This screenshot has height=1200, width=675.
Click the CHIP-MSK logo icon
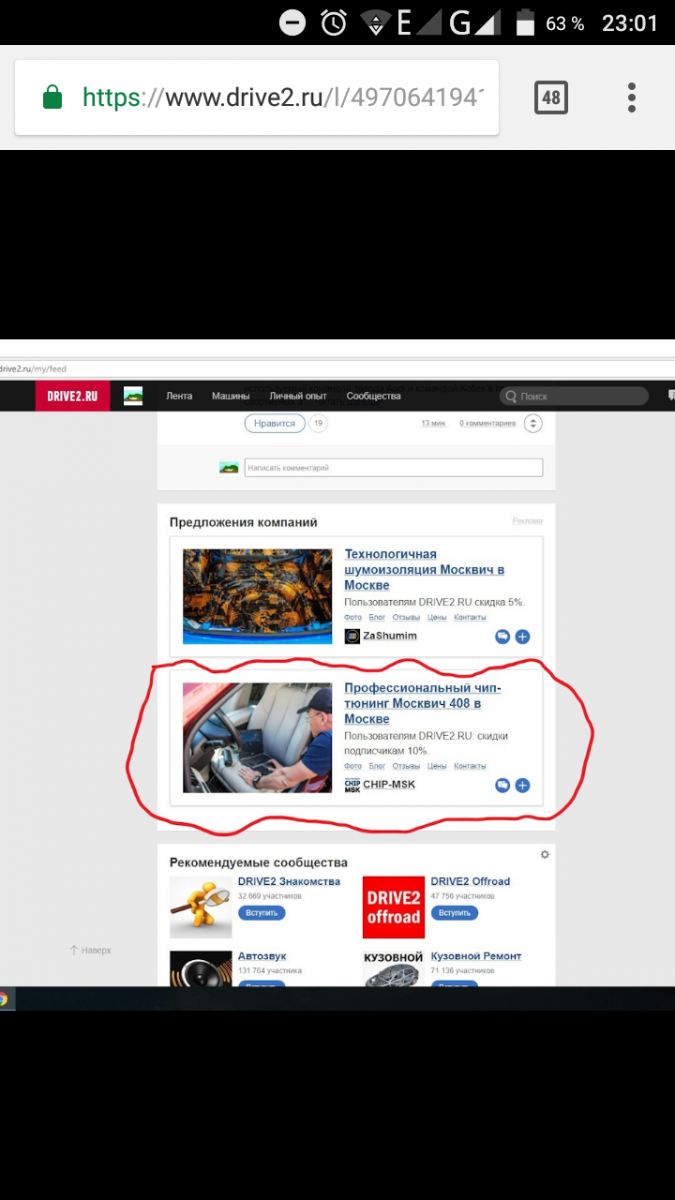pyautogui.click(x=352, y=785)
